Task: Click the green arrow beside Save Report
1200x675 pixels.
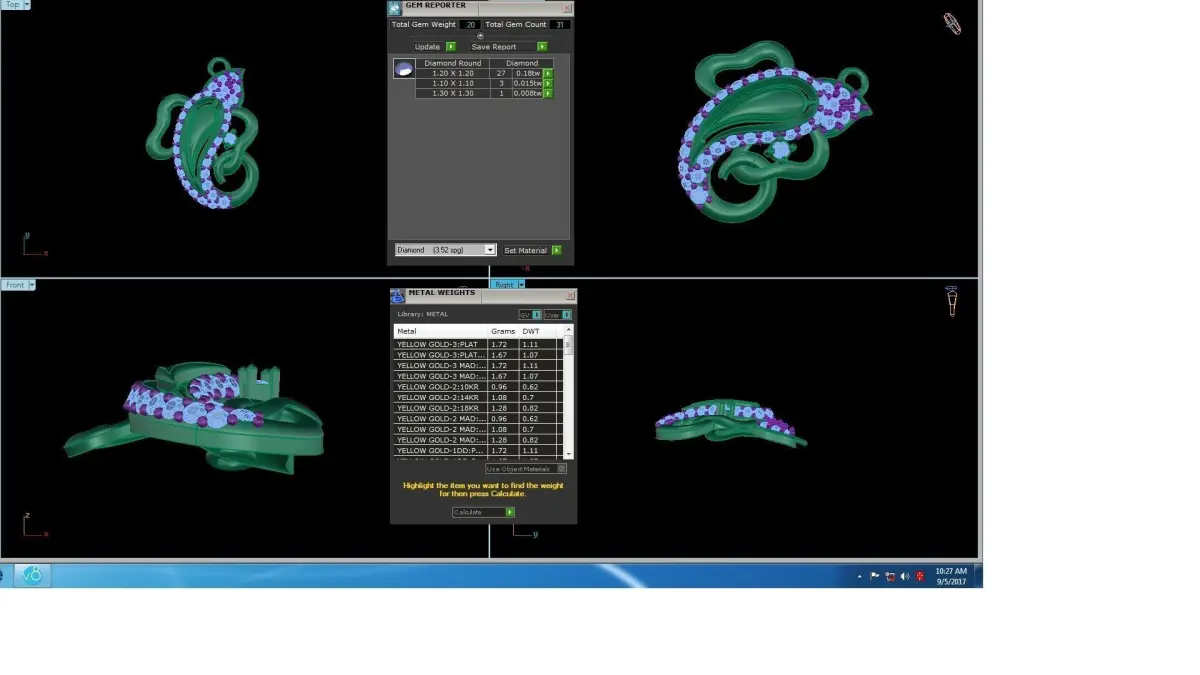Action: click(x=542, y=47)
